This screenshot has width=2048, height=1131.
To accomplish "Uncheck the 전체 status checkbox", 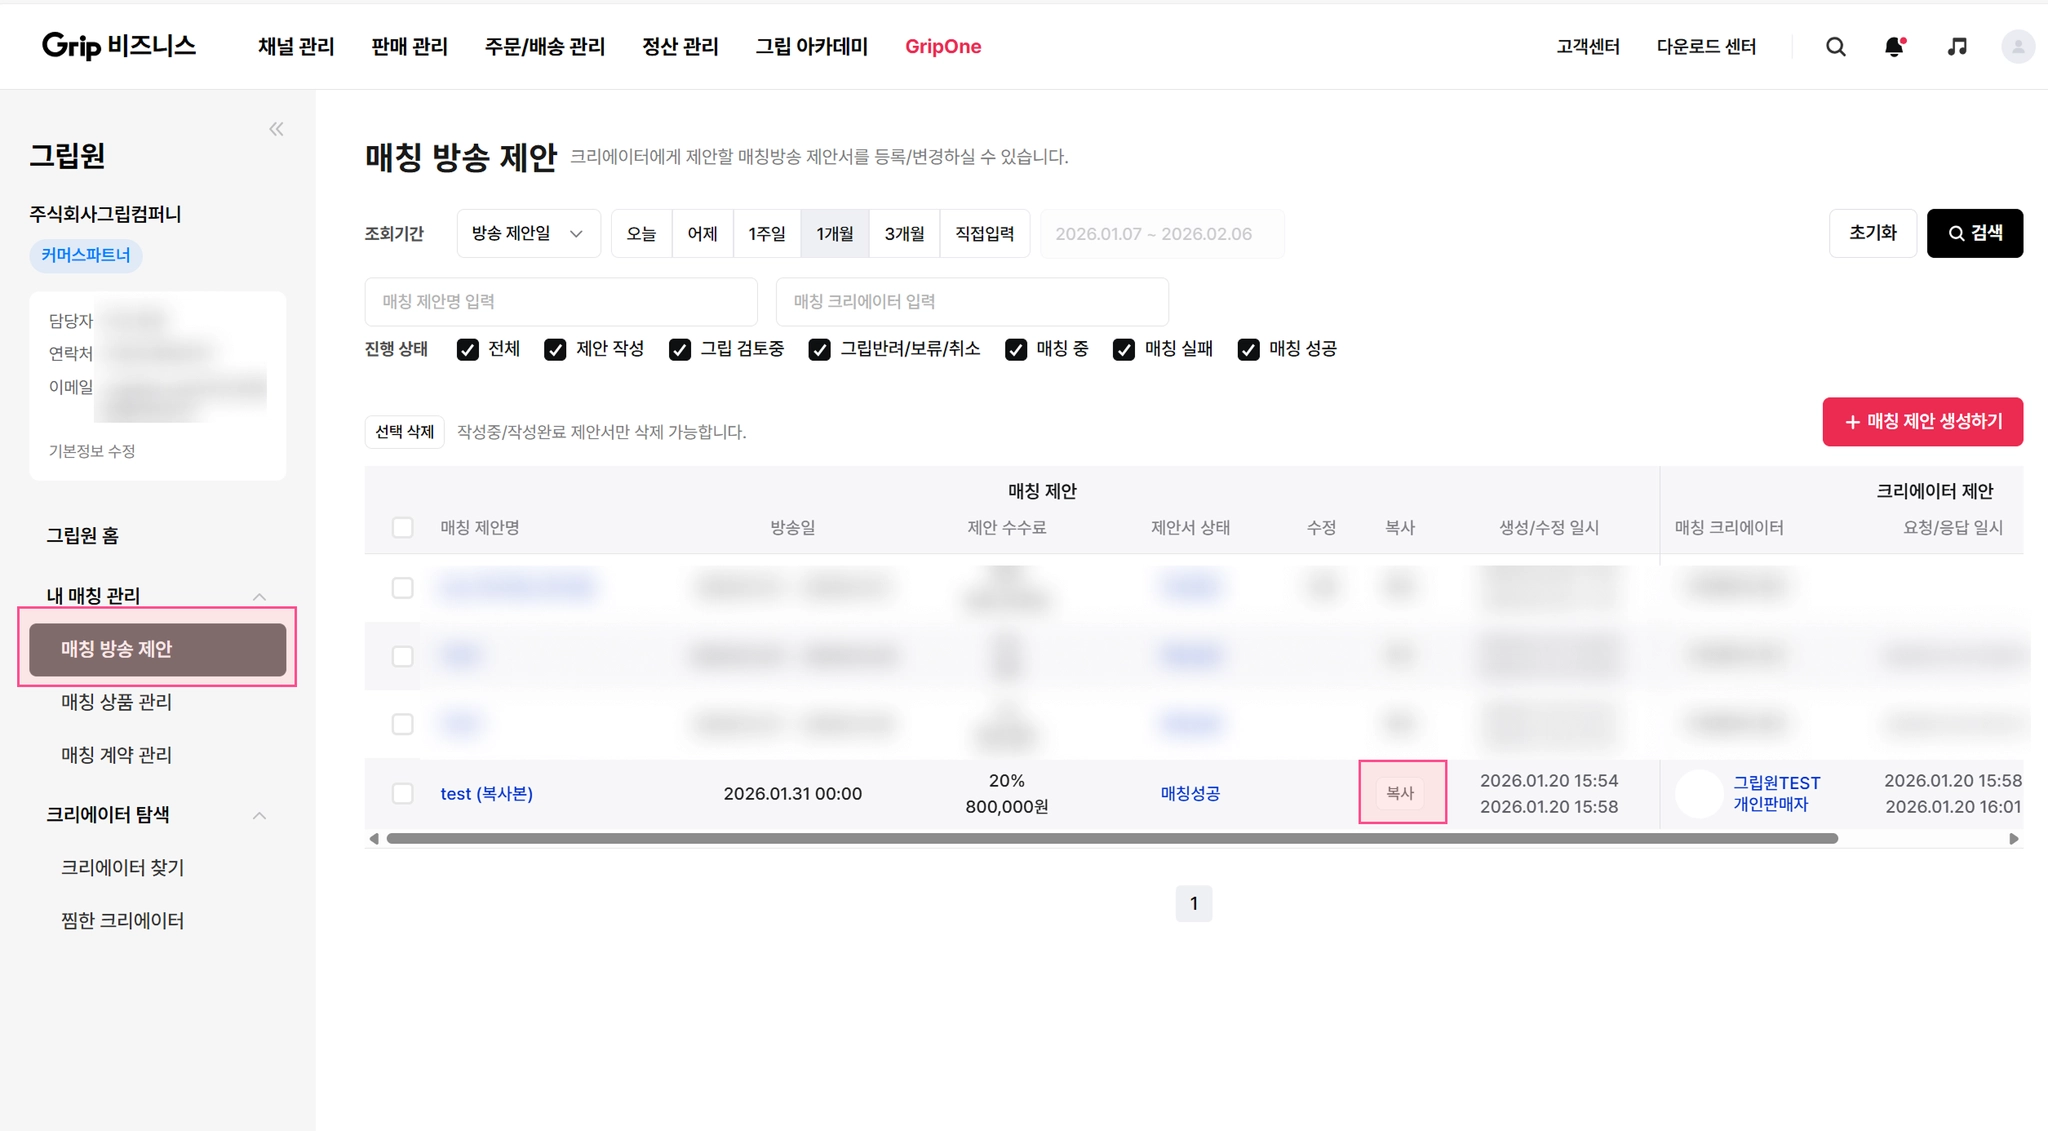I will [467, 349].
